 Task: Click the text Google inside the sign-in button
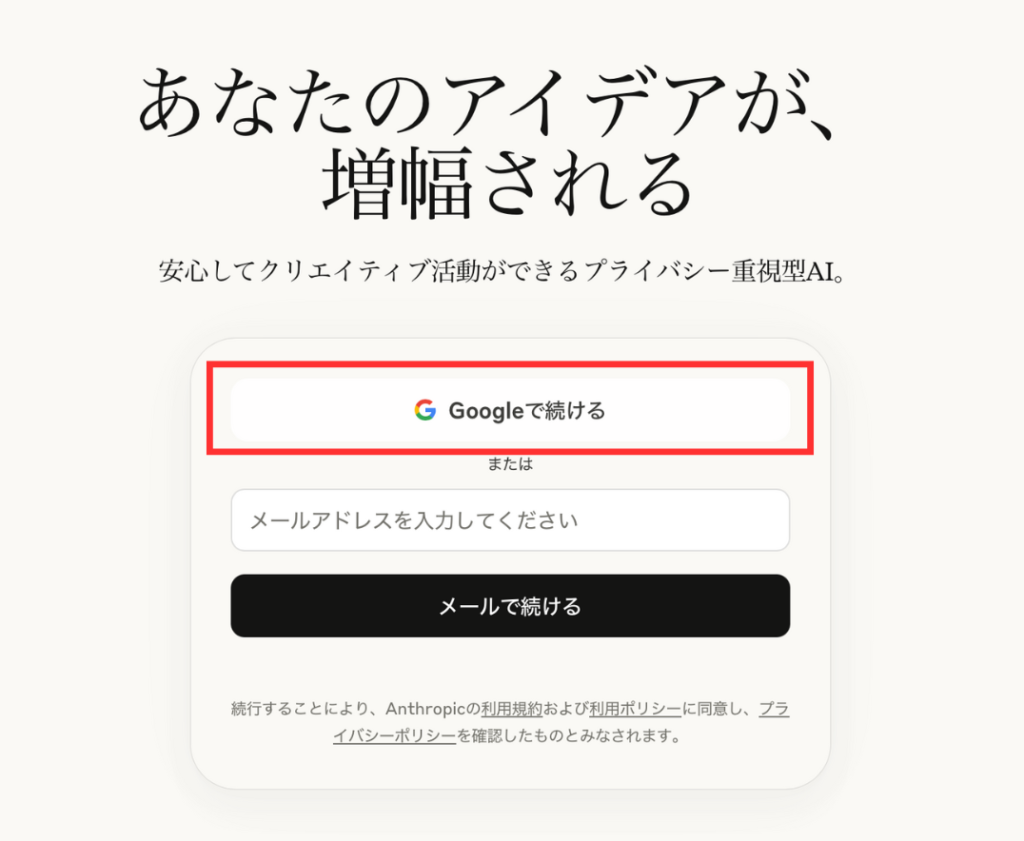point(486,411)
